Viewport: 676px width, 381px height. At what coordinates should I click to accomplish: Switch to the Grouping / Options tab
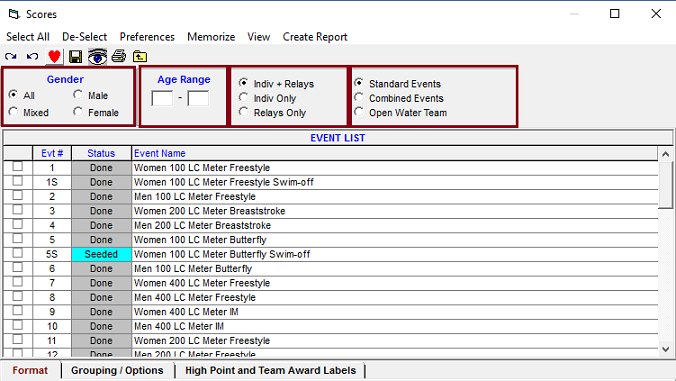117,371
